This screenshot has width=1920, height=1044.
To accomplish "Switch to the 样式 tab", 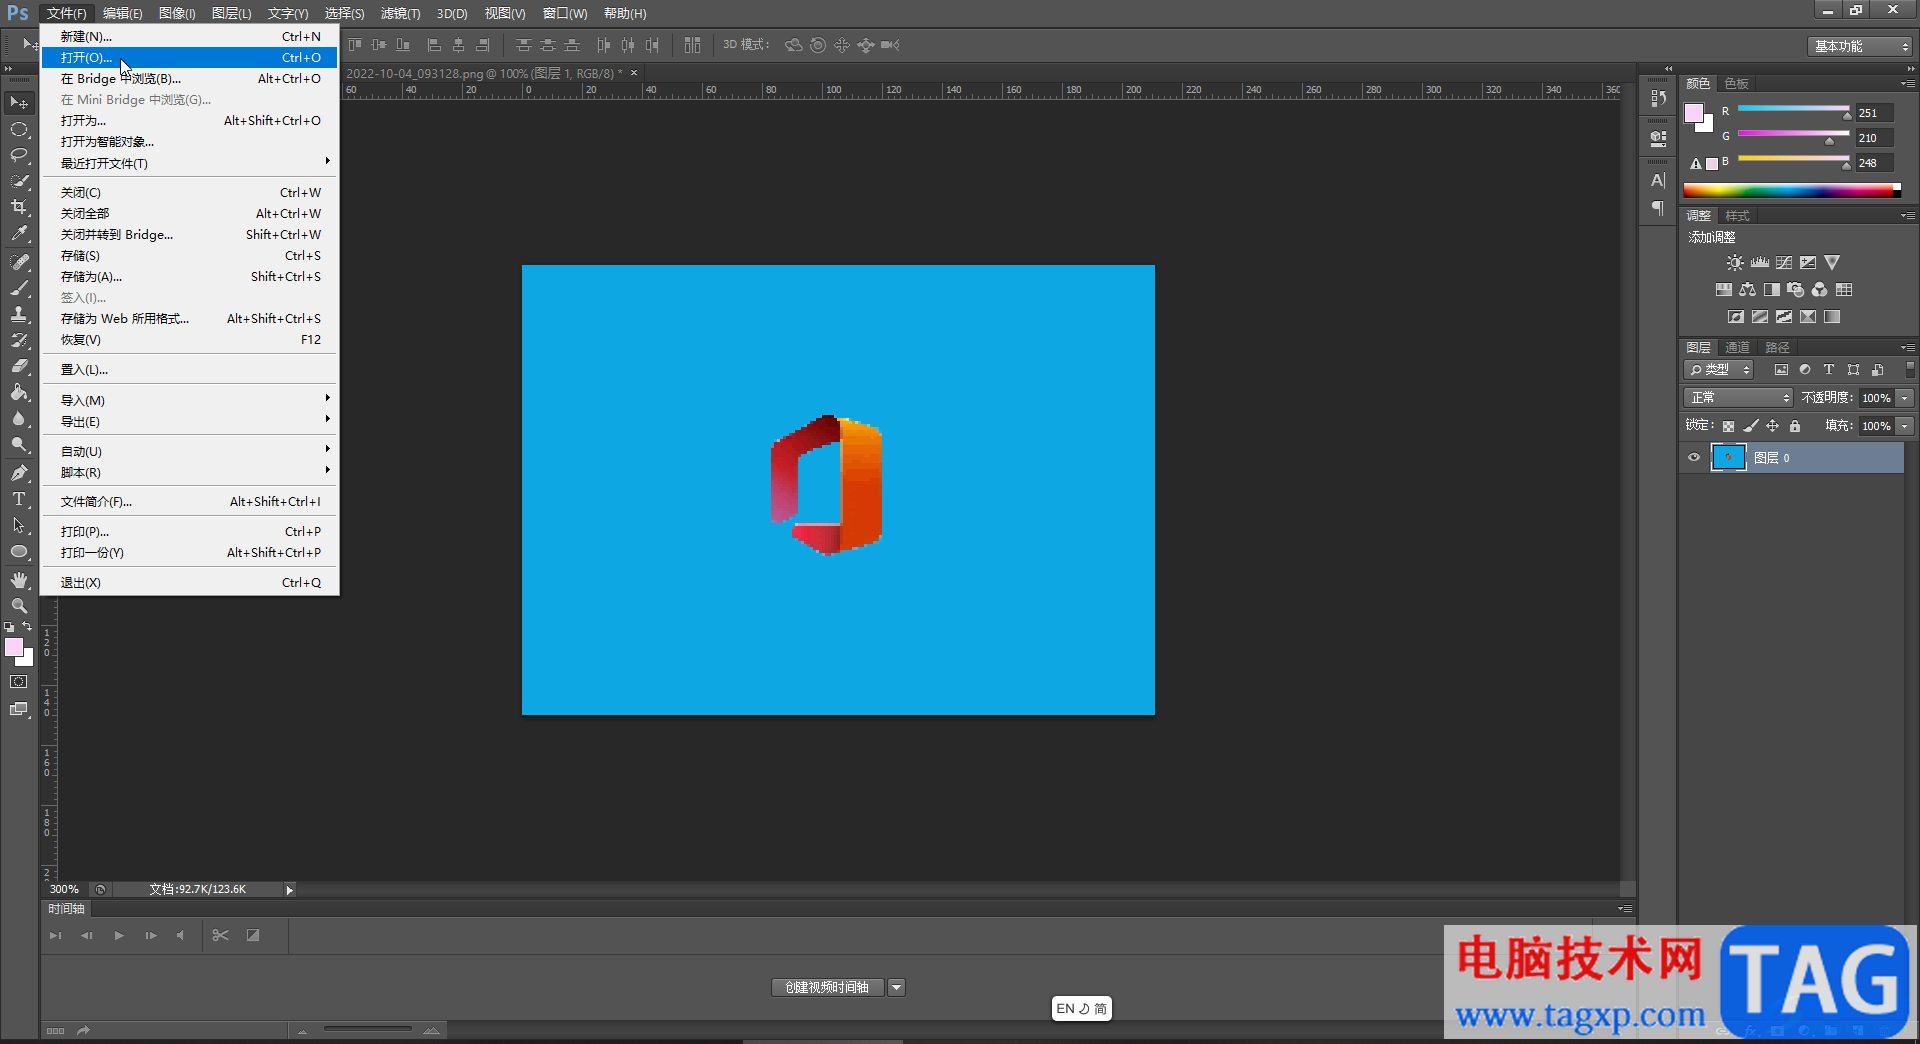I will (1738, 216).
